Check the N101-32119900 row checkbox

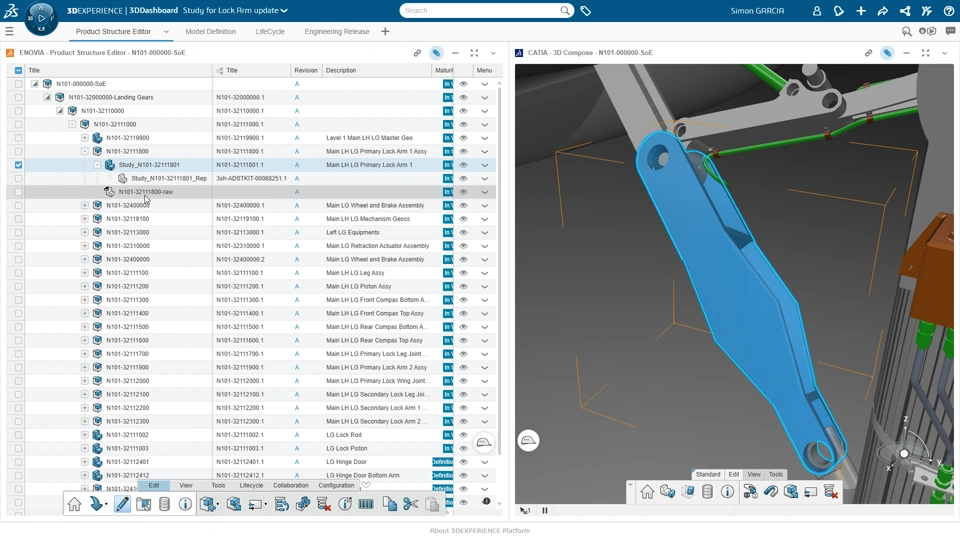[x=18, y=138]
